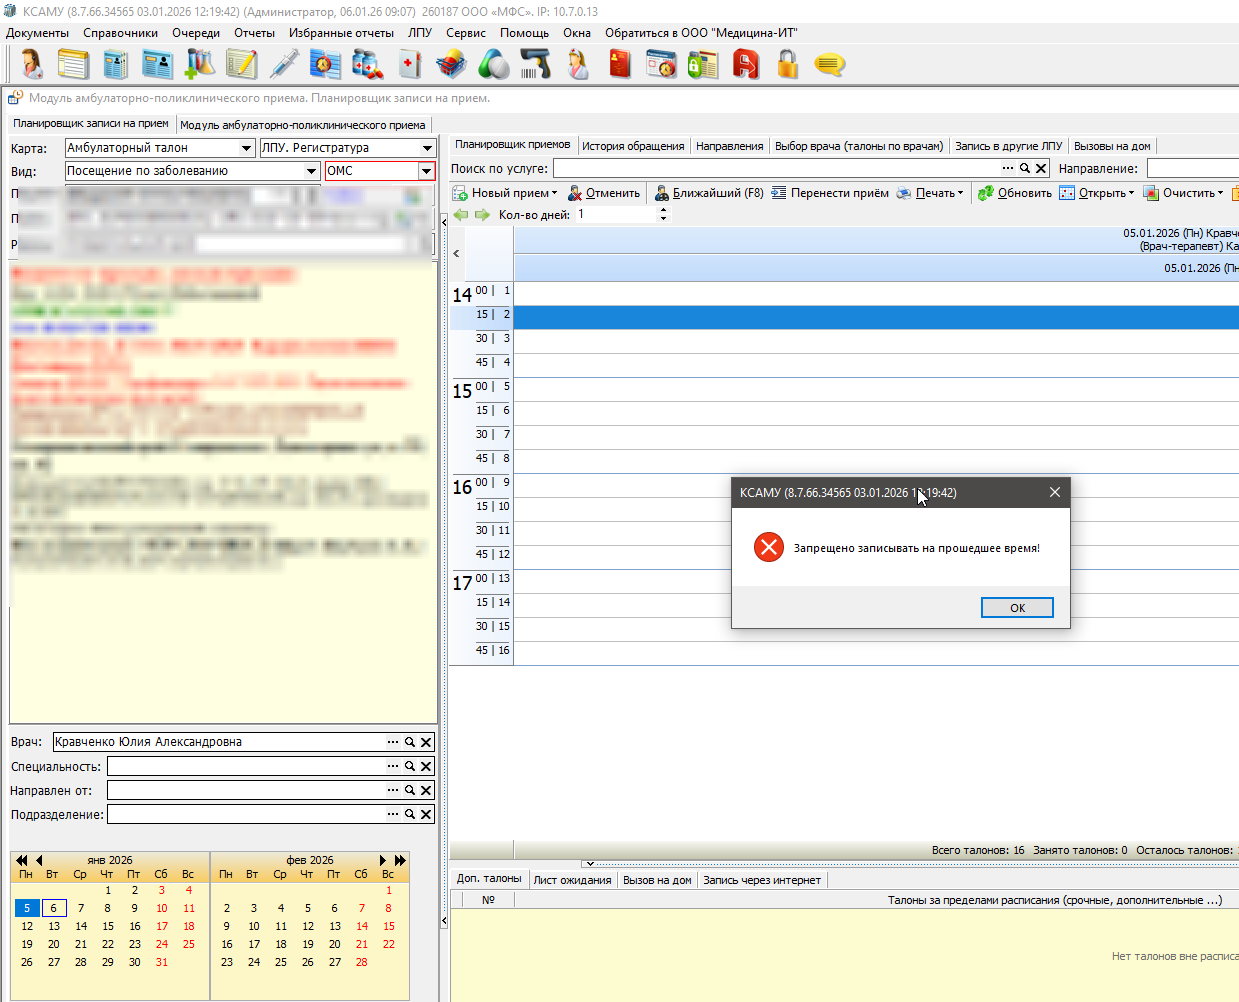Open the barcode scanner tool
The height and width of the screenshot is (1002, 1239).
click(x=535, y=65)
